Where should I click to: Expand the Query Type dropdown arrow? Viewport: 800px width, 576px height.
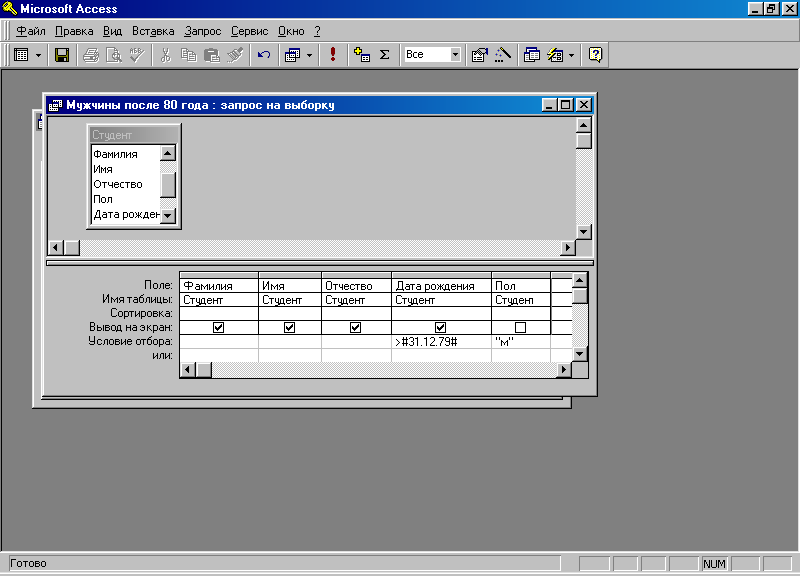point(309,55)
